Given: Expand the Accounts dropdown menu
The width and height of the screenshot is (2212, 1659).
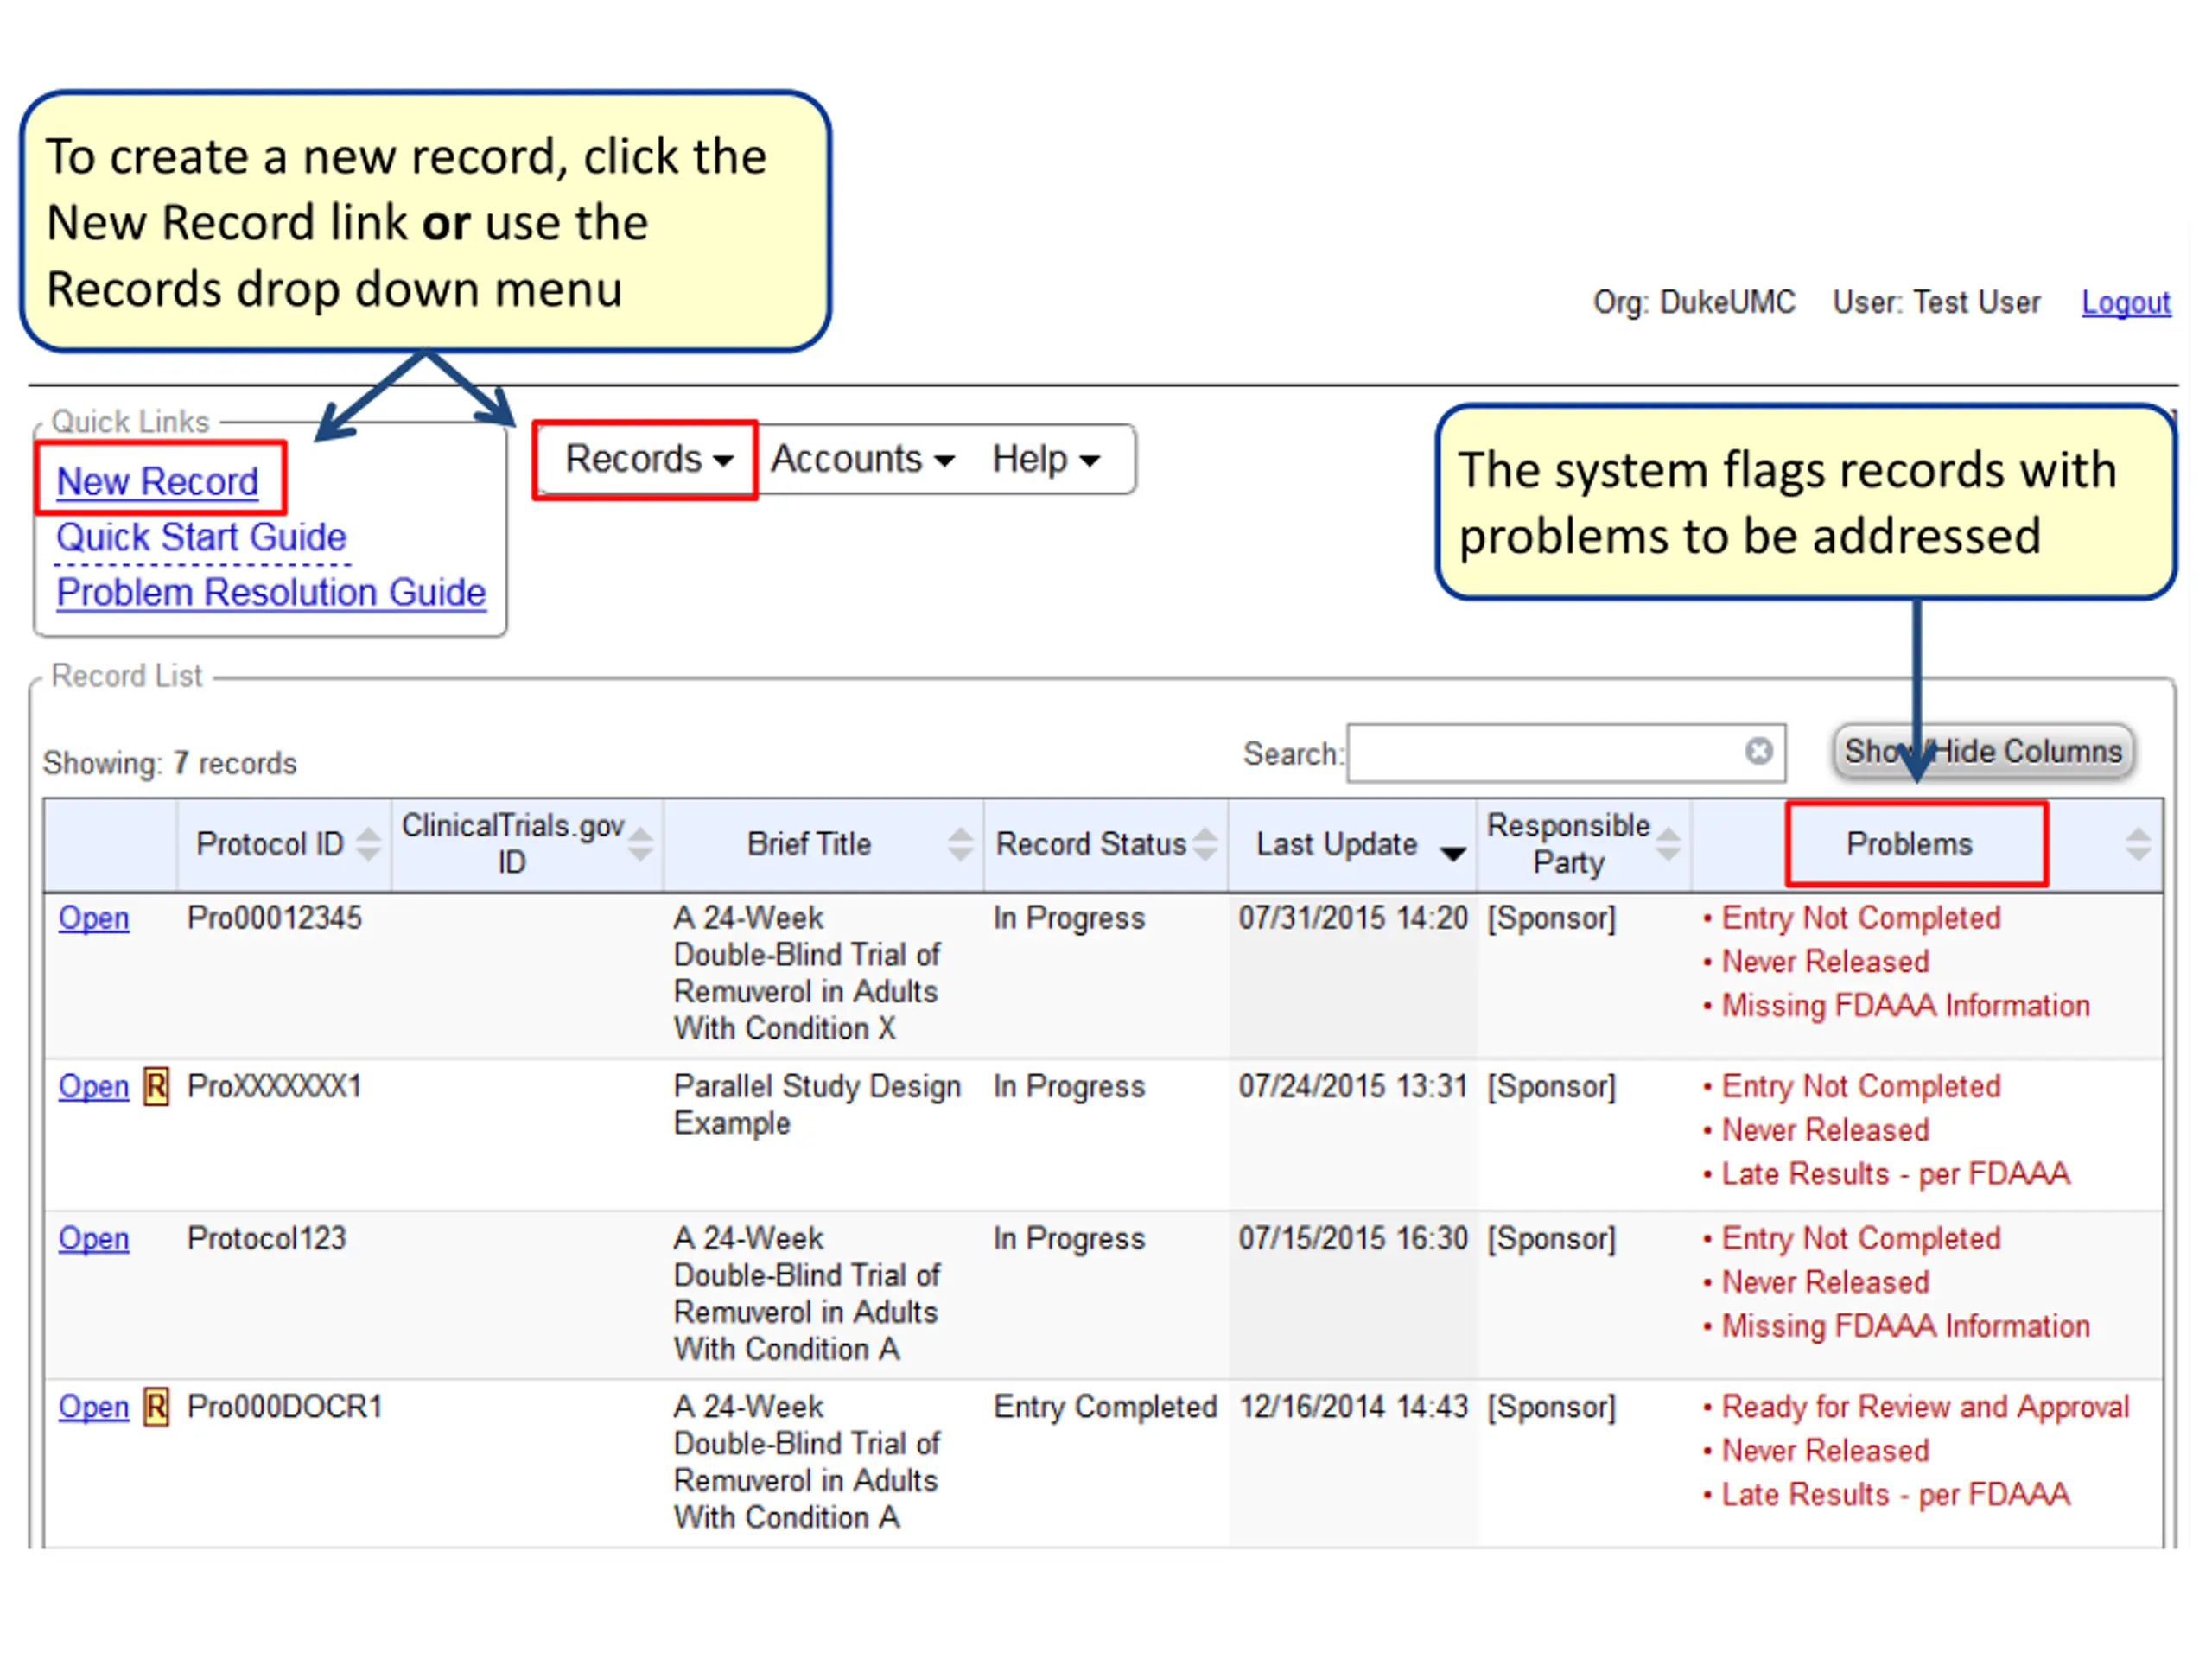Looking at the screenshot, I should (x=862, y=459).
